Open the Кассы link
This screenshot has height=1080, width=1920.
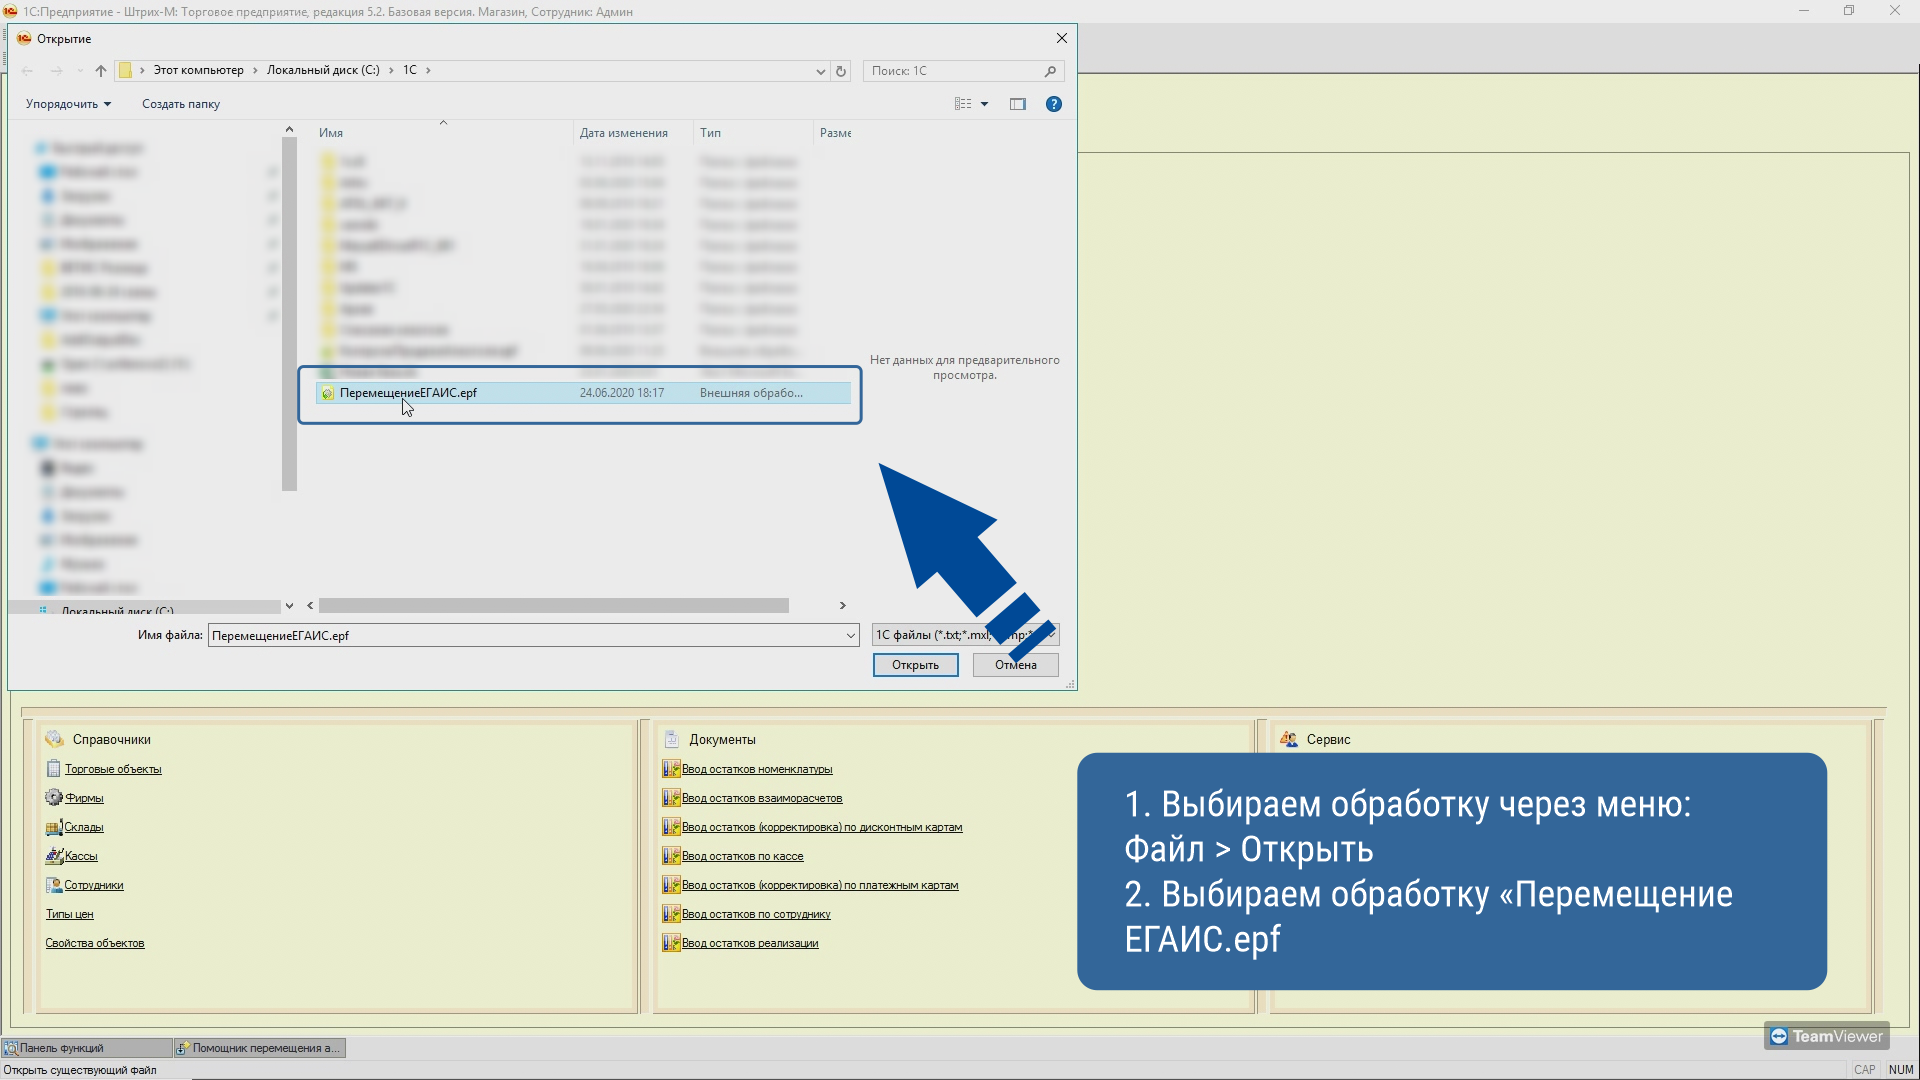(81, 857)
